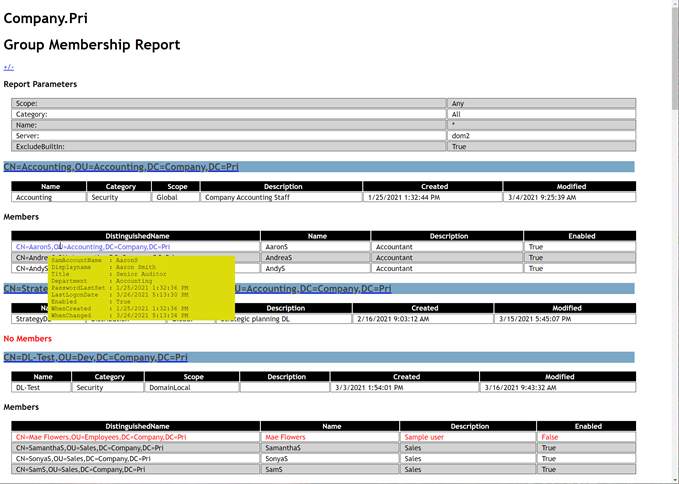Viewport: 679px width, 484px height.
Task: Click the No Members red label
Action: tap(27, 339)
